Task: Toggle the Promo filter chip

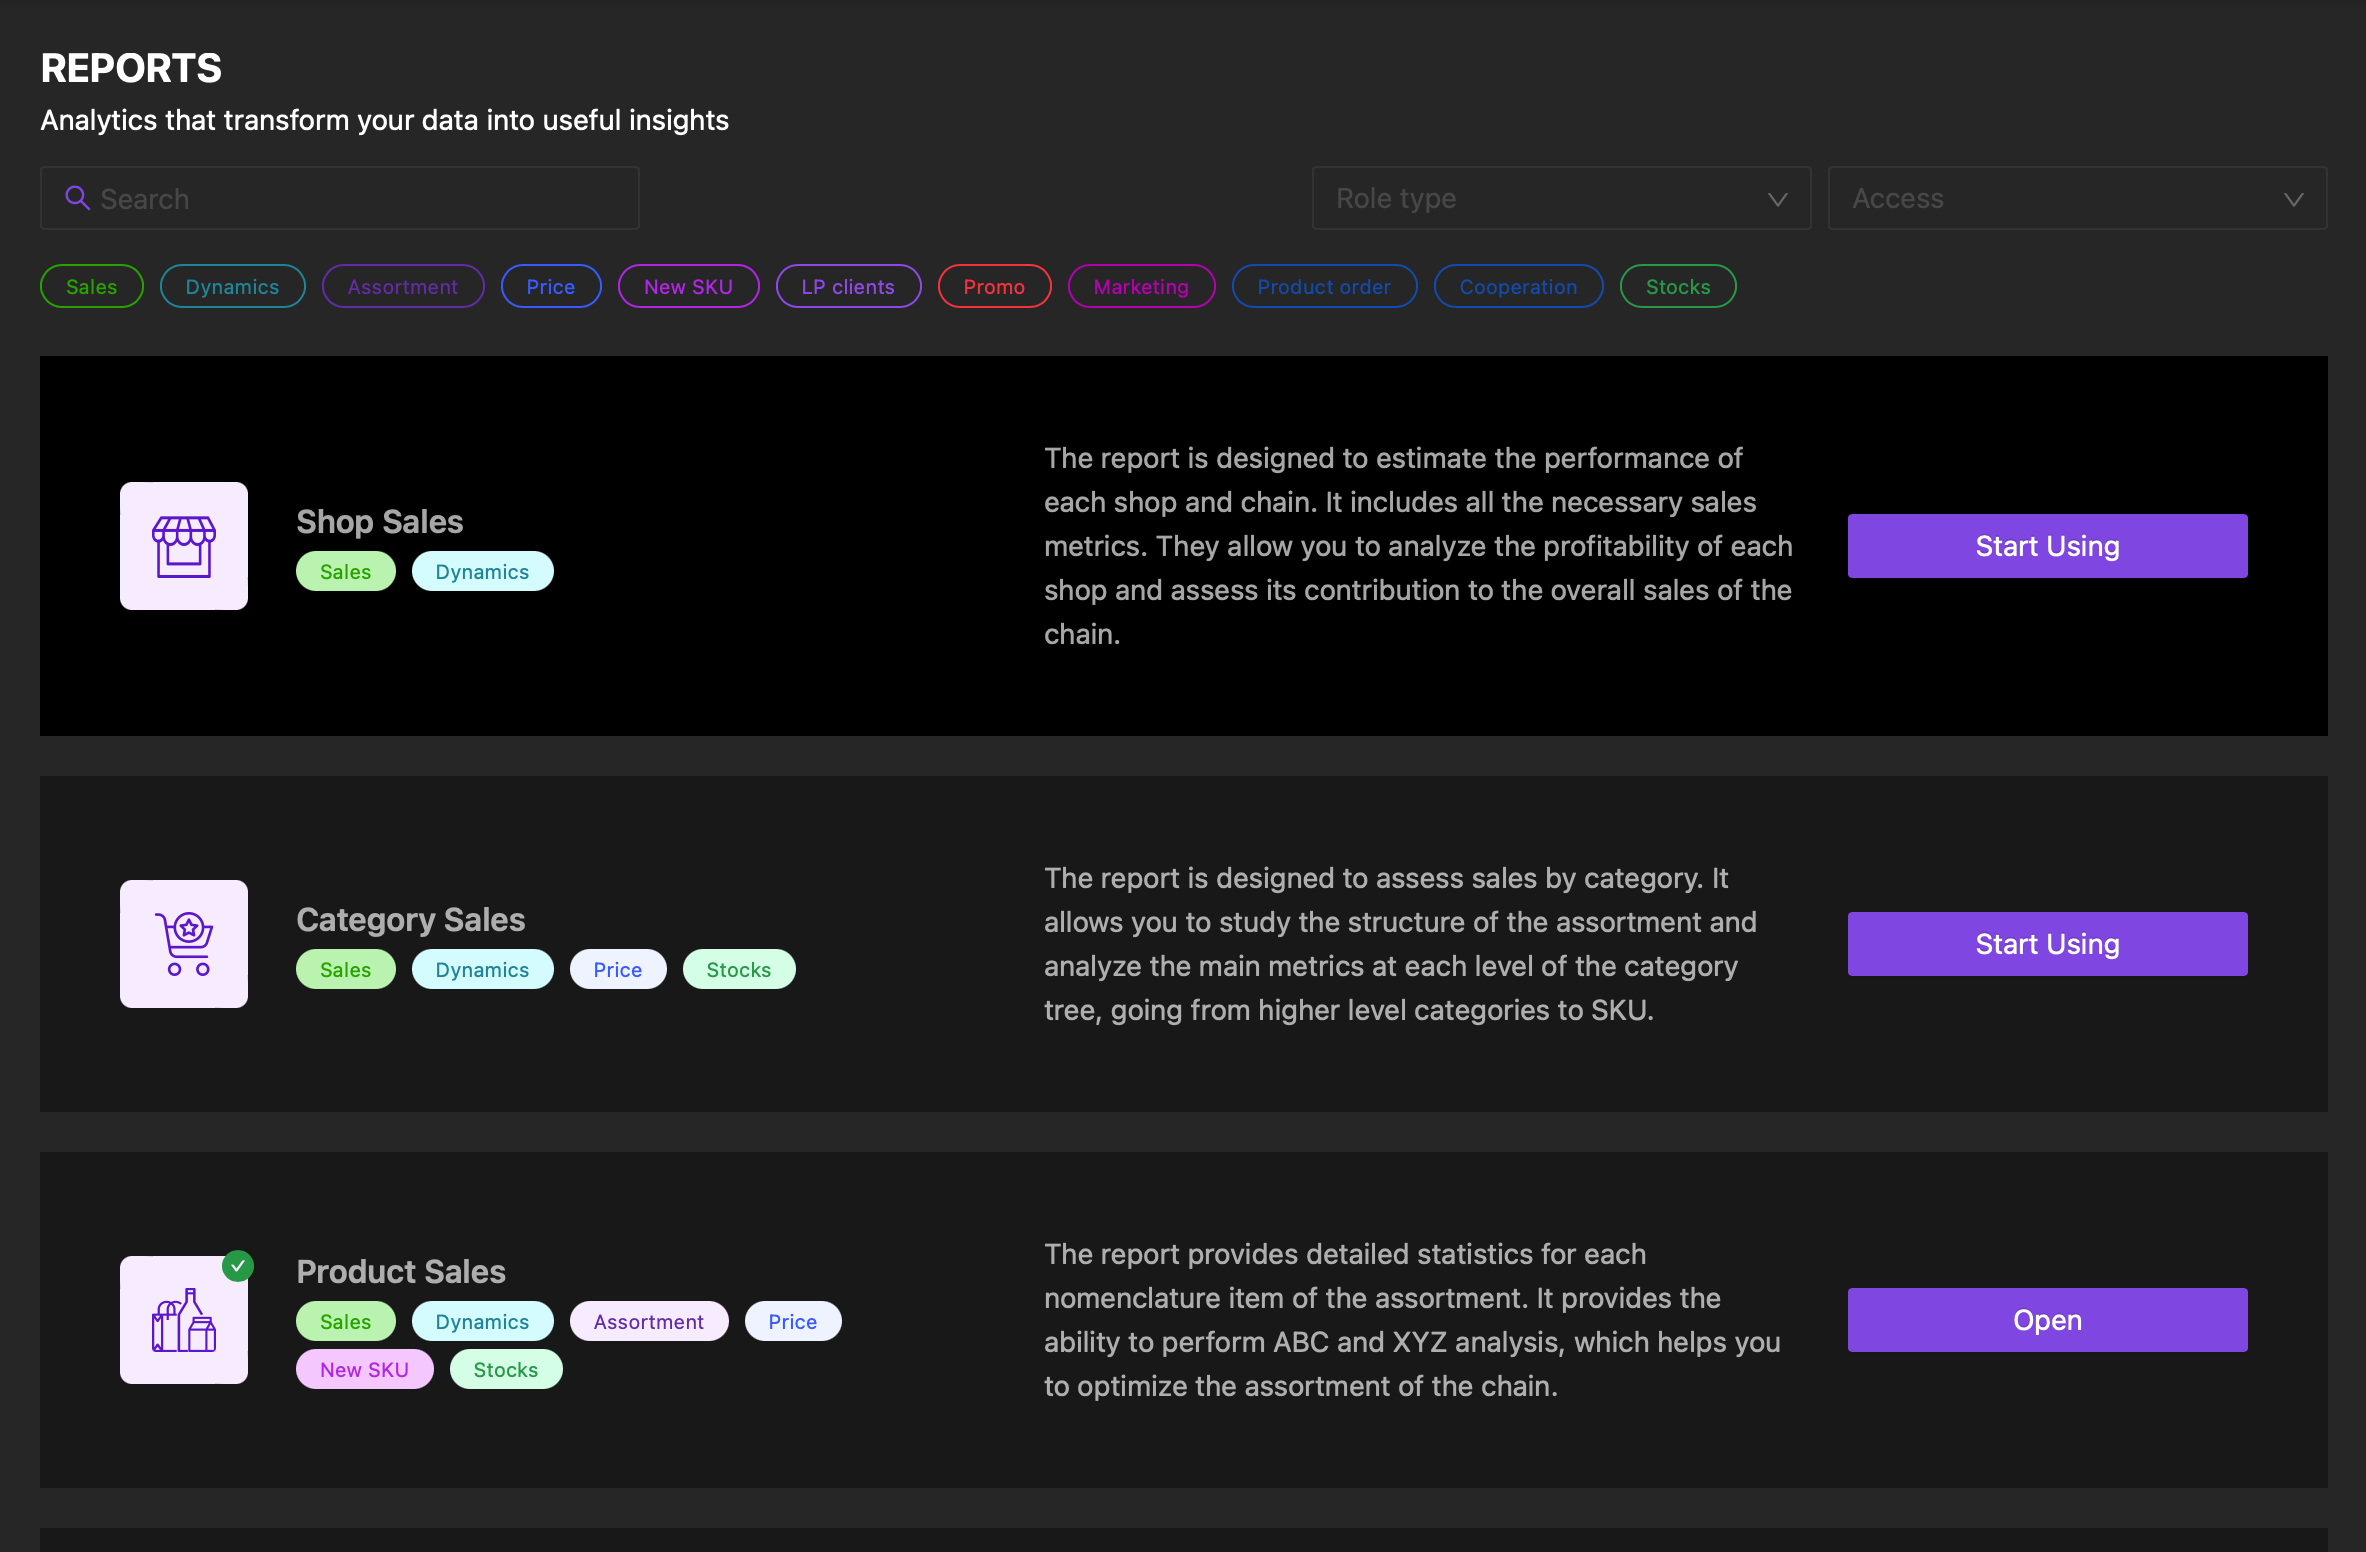Action: coord(994,287)
